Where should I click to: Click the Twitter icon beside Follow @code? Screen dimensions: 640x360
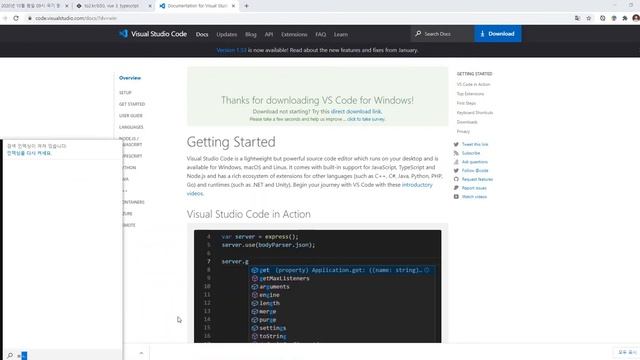456,171
